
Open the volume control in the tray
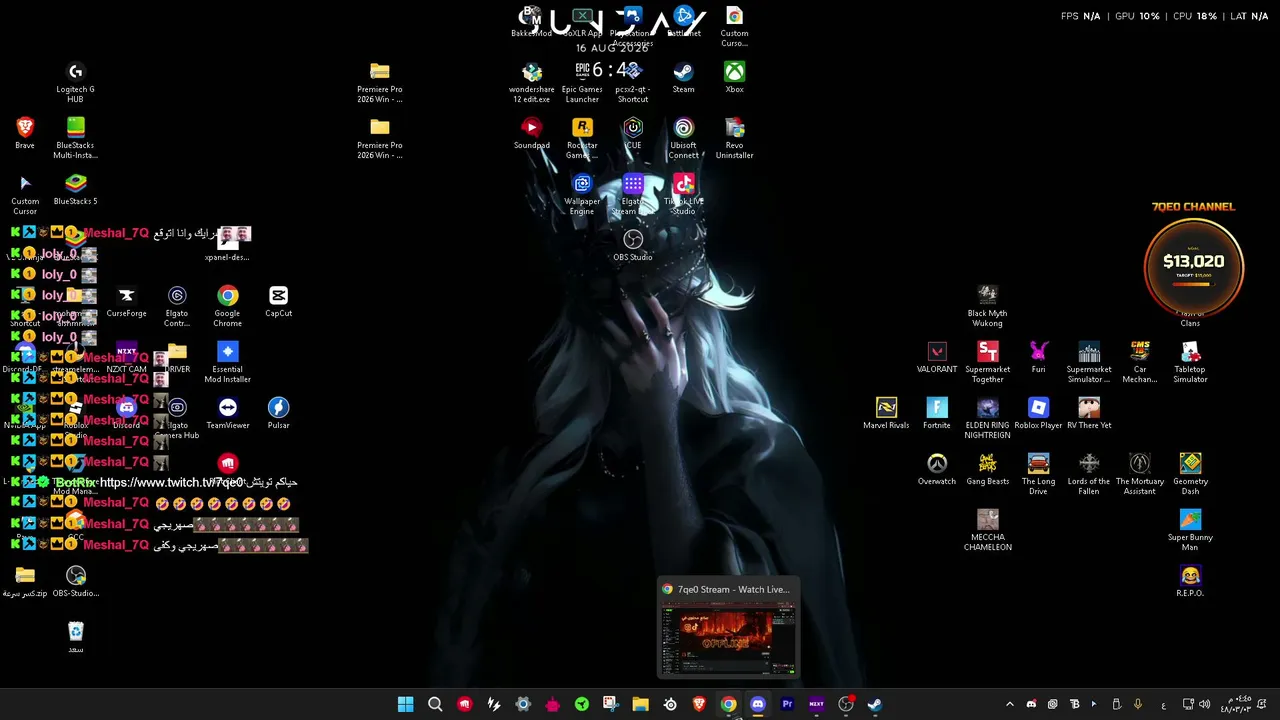pyautogui.click(x=1204, y=704)
